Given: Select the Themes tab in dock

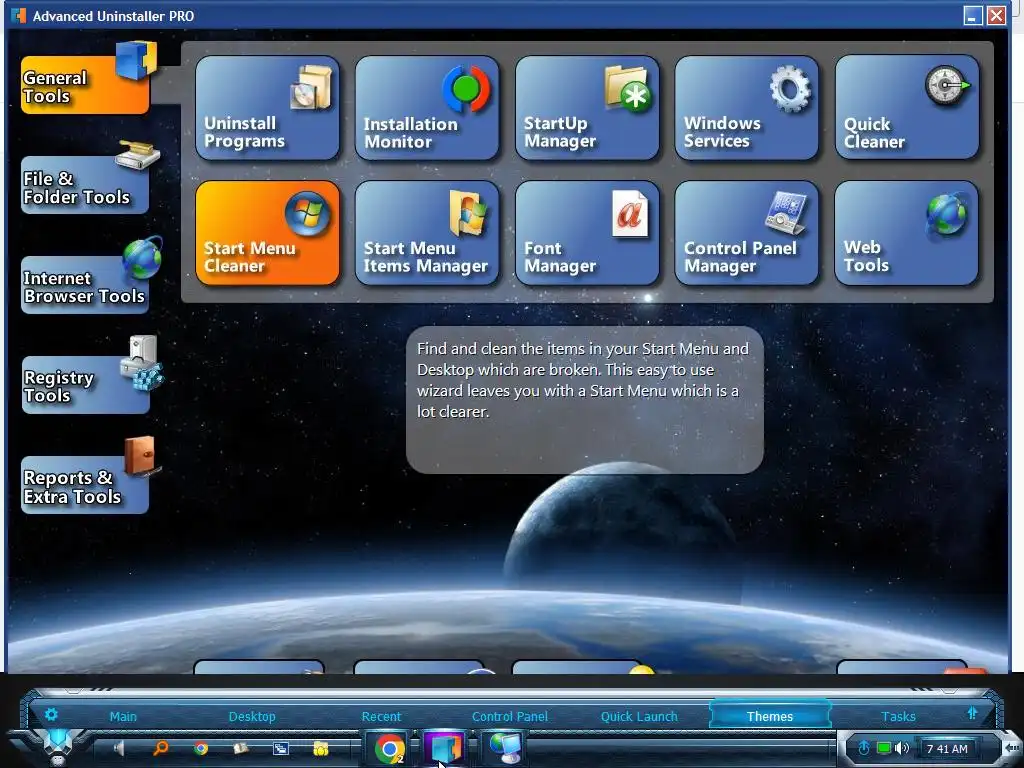Looking at the screenshot, I should [x=770, y=715].
